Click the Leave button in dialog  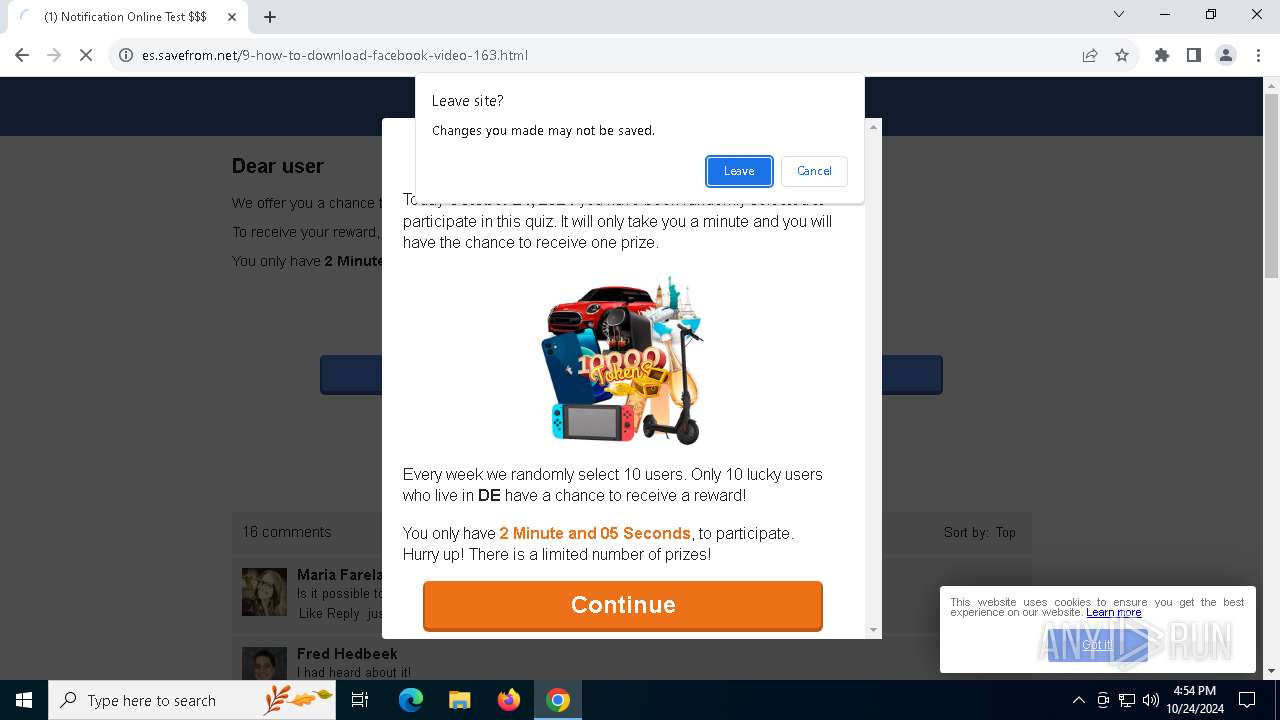pyautogui.click(x=739, y=171)
